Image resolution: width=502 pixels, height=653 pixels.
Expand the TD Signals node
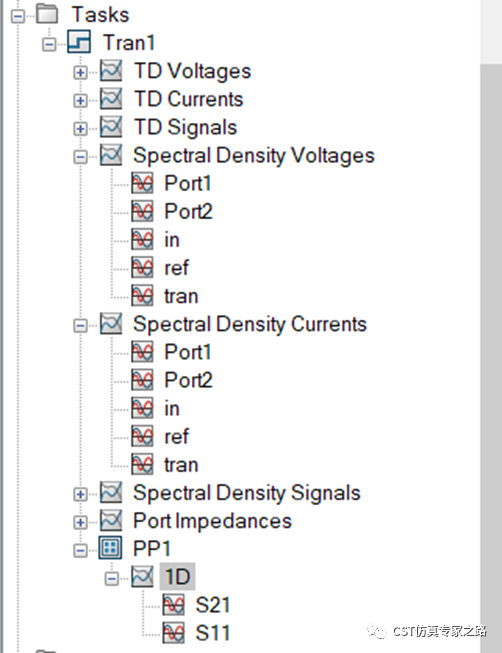[x=80, y=129]
